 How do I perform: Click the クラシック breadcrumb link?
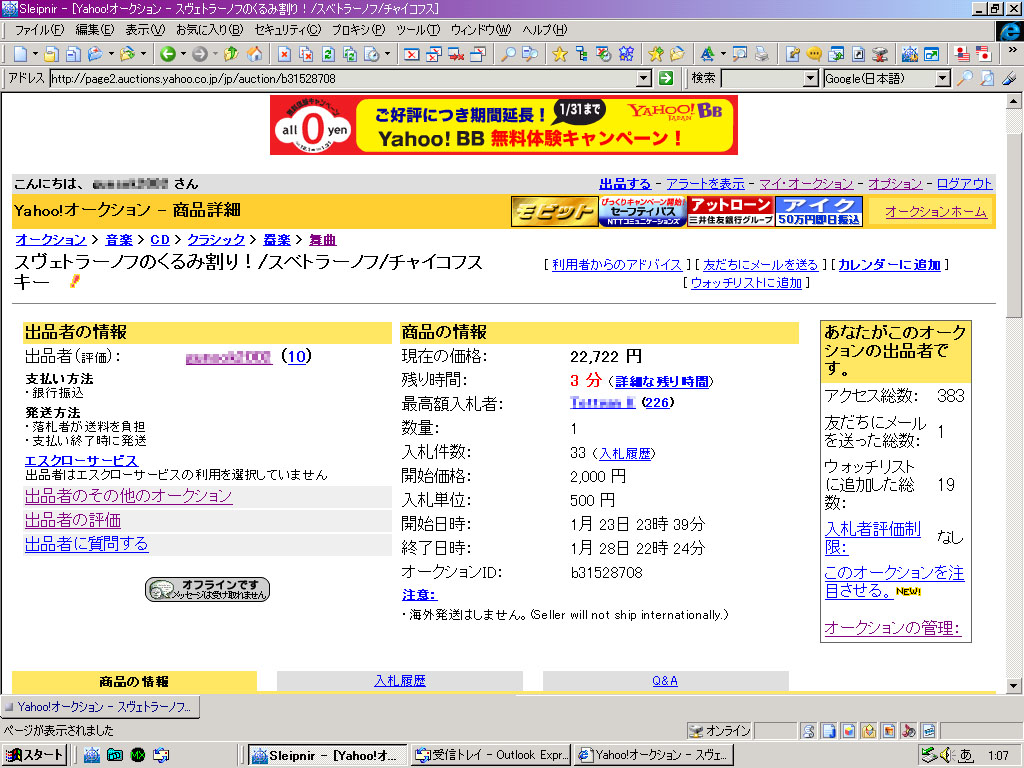point(216,240)
